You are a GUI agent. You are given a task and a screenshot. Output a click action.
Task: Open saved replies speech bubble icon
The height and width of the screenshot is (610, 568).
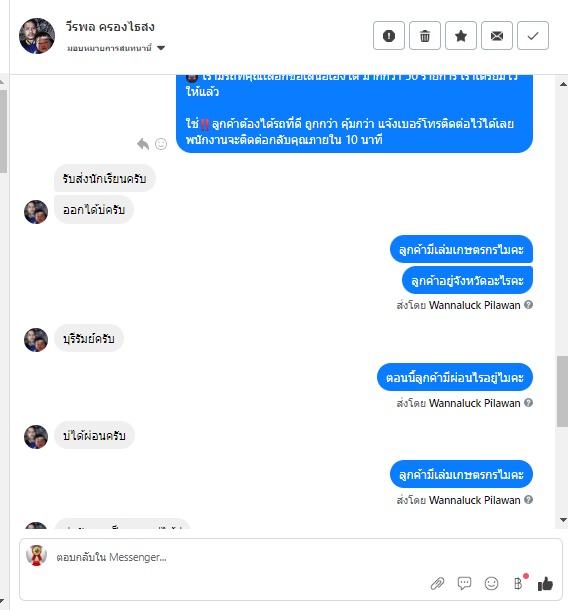pyautogui.click(x=464, y=583)
